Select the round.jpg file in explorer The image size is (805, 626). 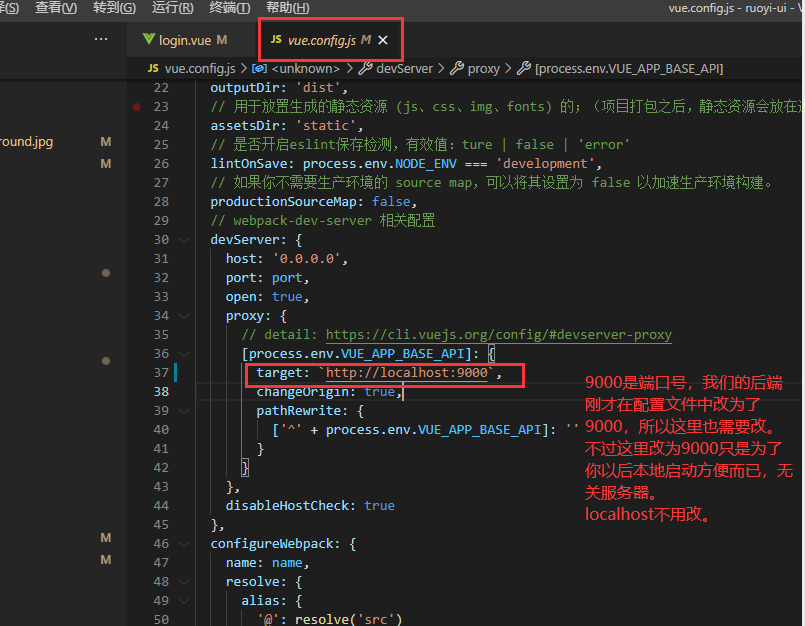pos(27,142)
